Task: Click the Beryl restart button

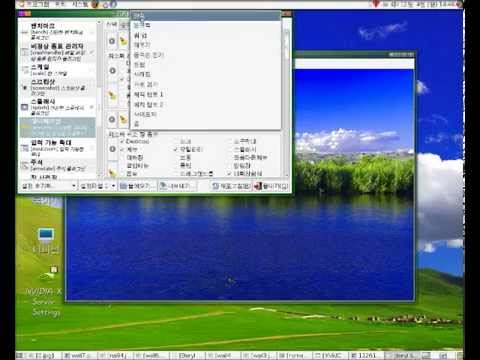Action: pyautogui.click(x=231, y=186)
